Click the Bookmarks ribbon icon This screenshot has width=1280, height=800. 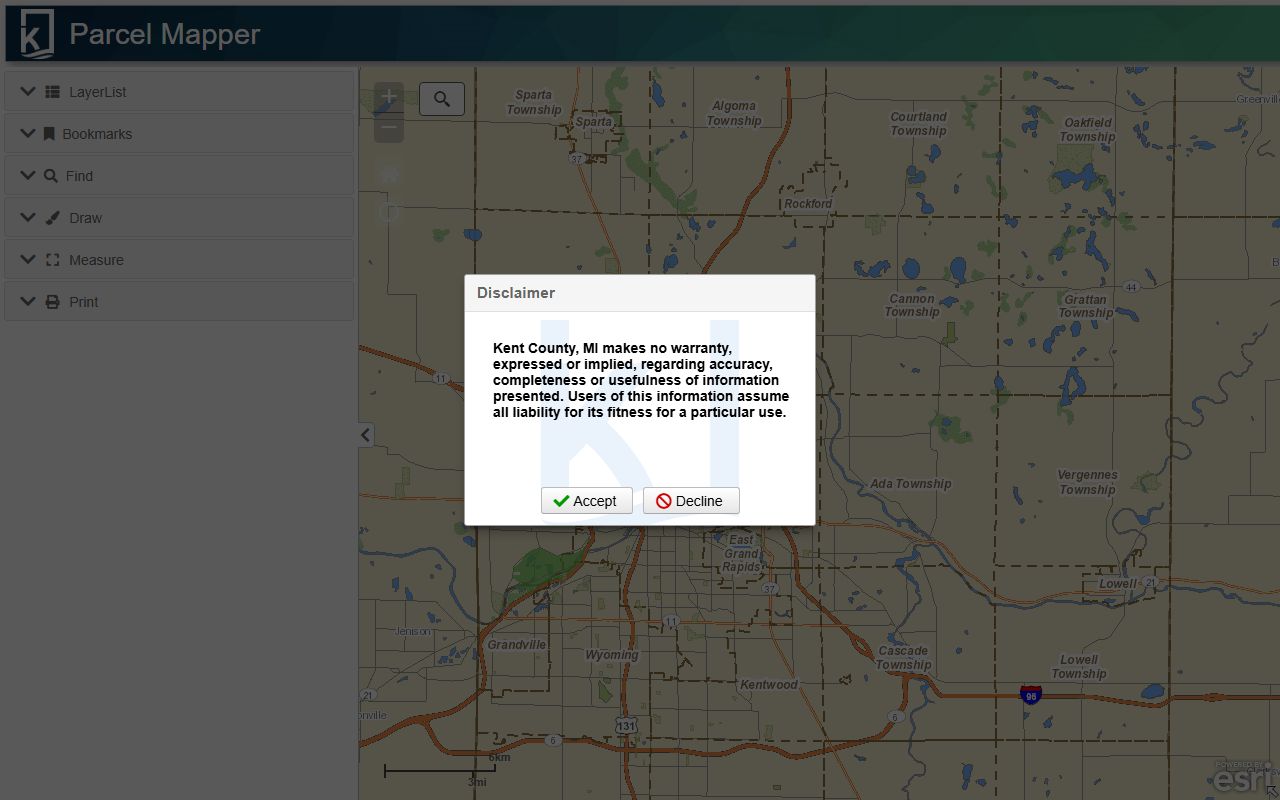tap(49, 134)
